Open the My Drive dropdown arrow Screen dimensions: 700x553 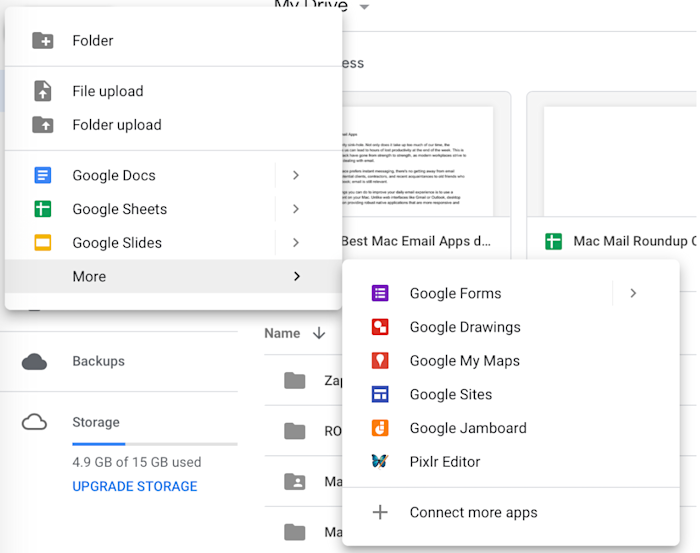coord(364,7)
